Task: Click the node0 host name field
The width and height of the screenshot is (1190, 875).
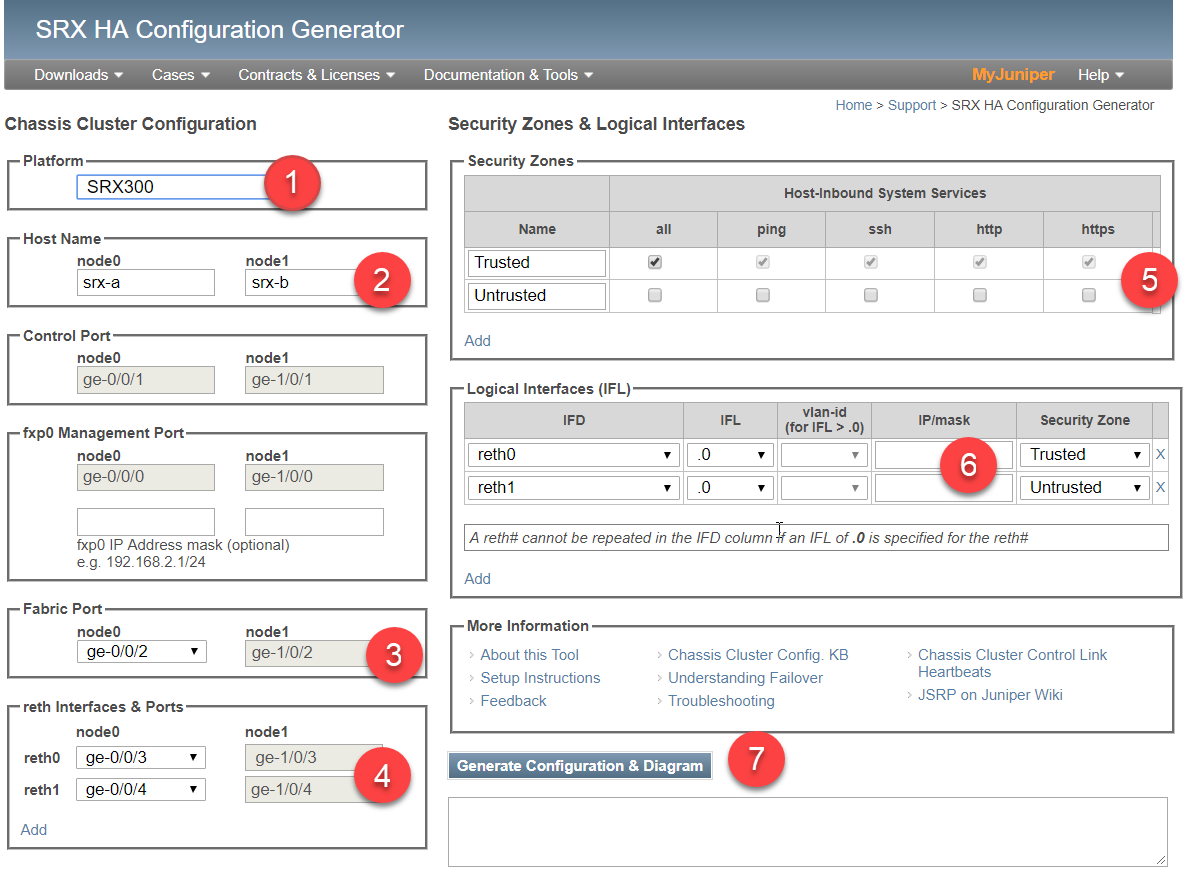Action: [146, 283]
